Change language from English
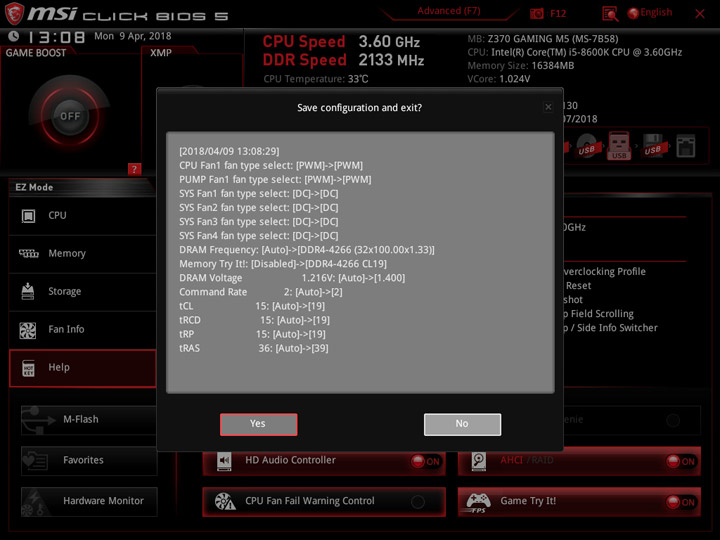 (650, 13)
